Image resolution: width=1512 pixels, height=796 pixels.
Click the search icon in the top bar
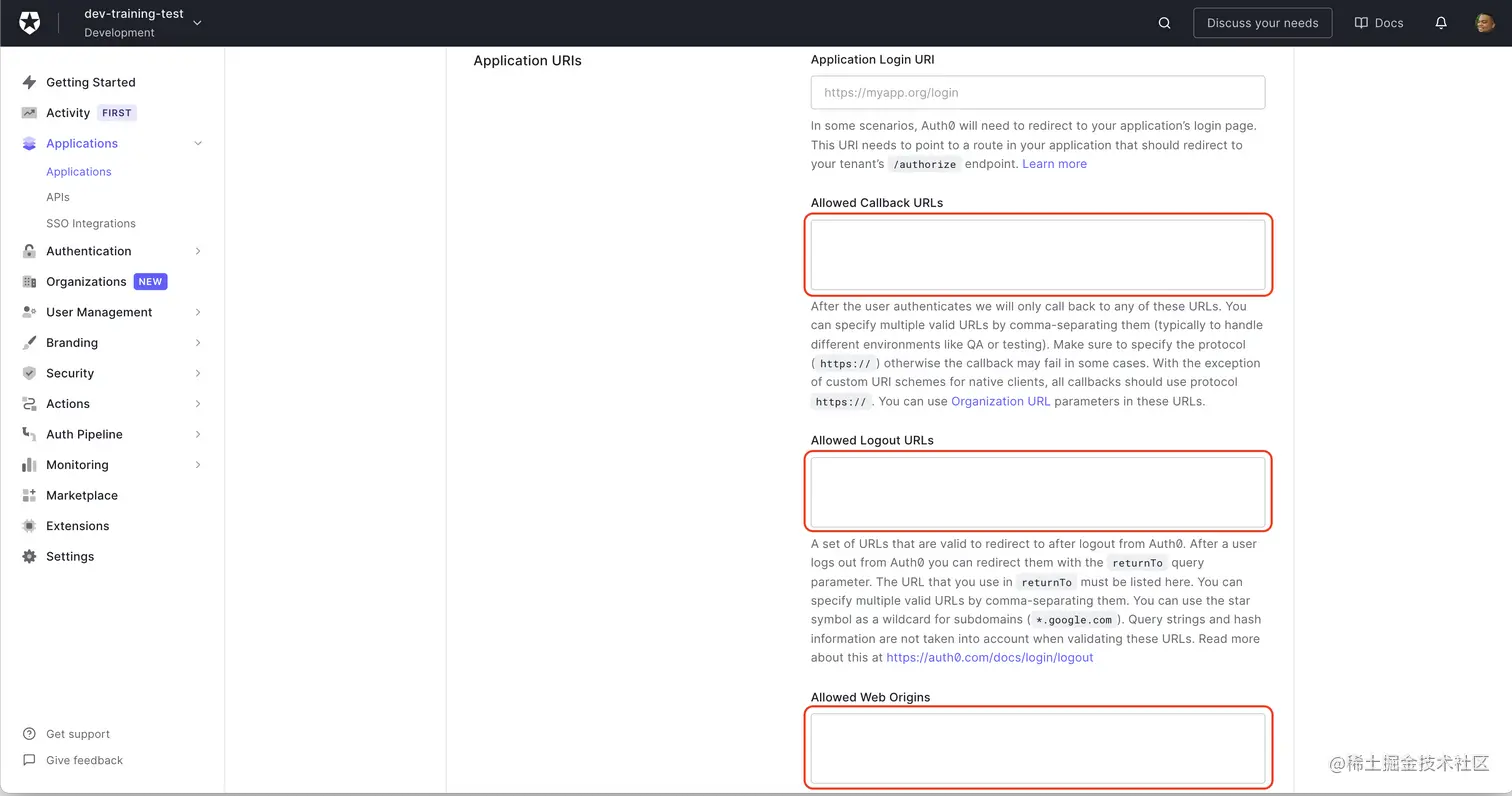tap(1164, 22)
